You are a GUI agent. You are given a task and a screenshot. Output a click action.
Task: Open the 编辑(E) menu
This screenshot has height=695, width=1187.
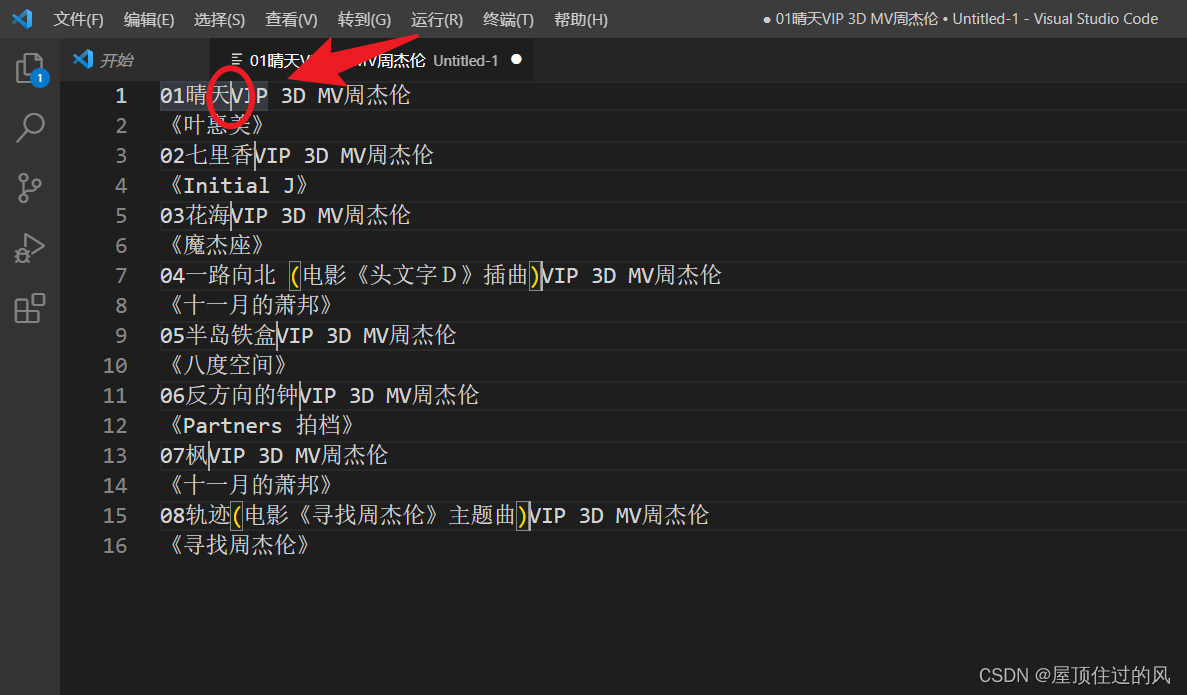tap(149, 20)
